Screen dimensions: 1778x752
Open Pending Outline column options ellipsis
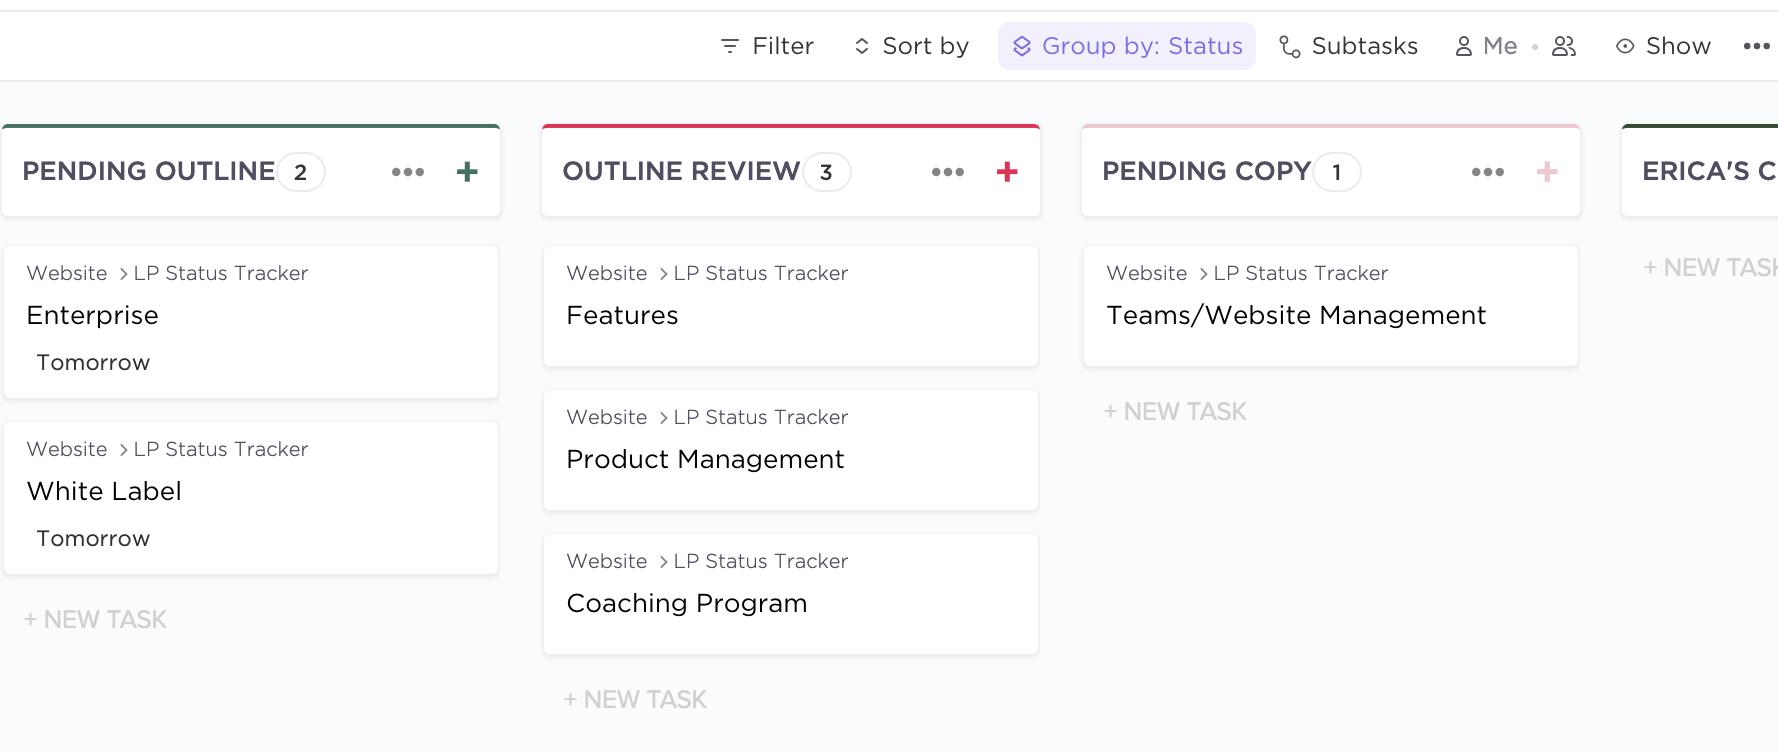point(408,172)
